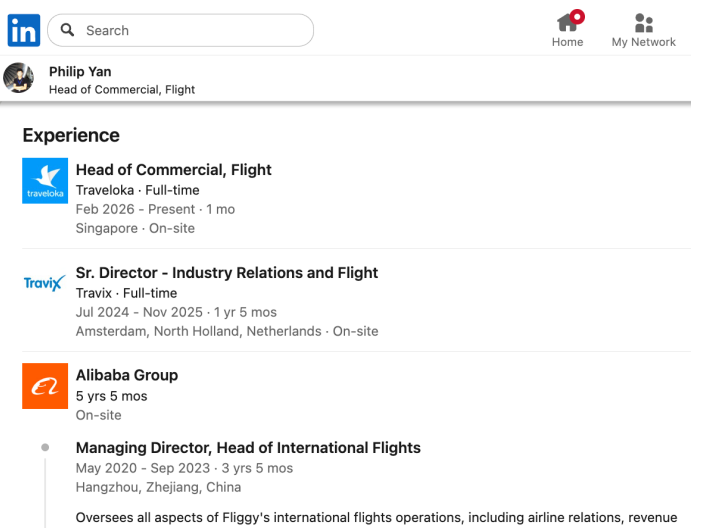Open Sr. Director - Industry Relations position
Screen dimensions: 722x530
[x=227, y=273]
